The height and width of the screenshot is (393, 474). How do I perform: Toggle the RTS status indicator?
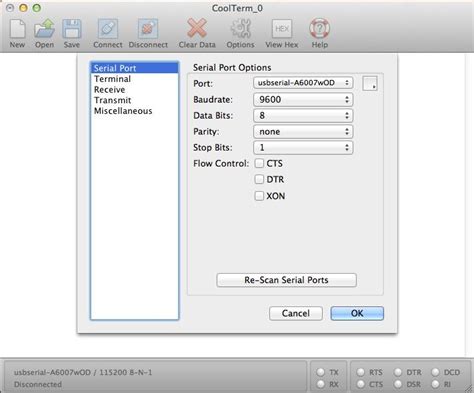[x=361, y=372]
